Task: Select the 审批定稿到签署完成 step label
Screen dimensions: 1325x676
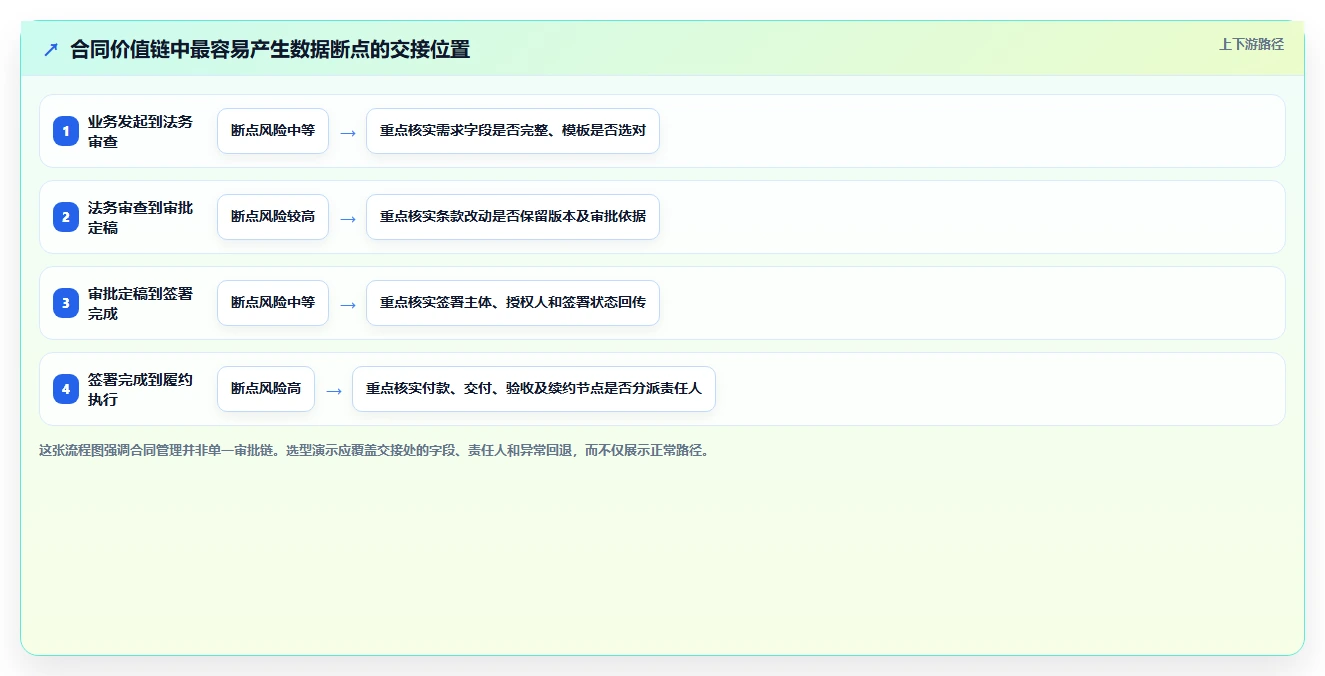Action: (141, 303)
